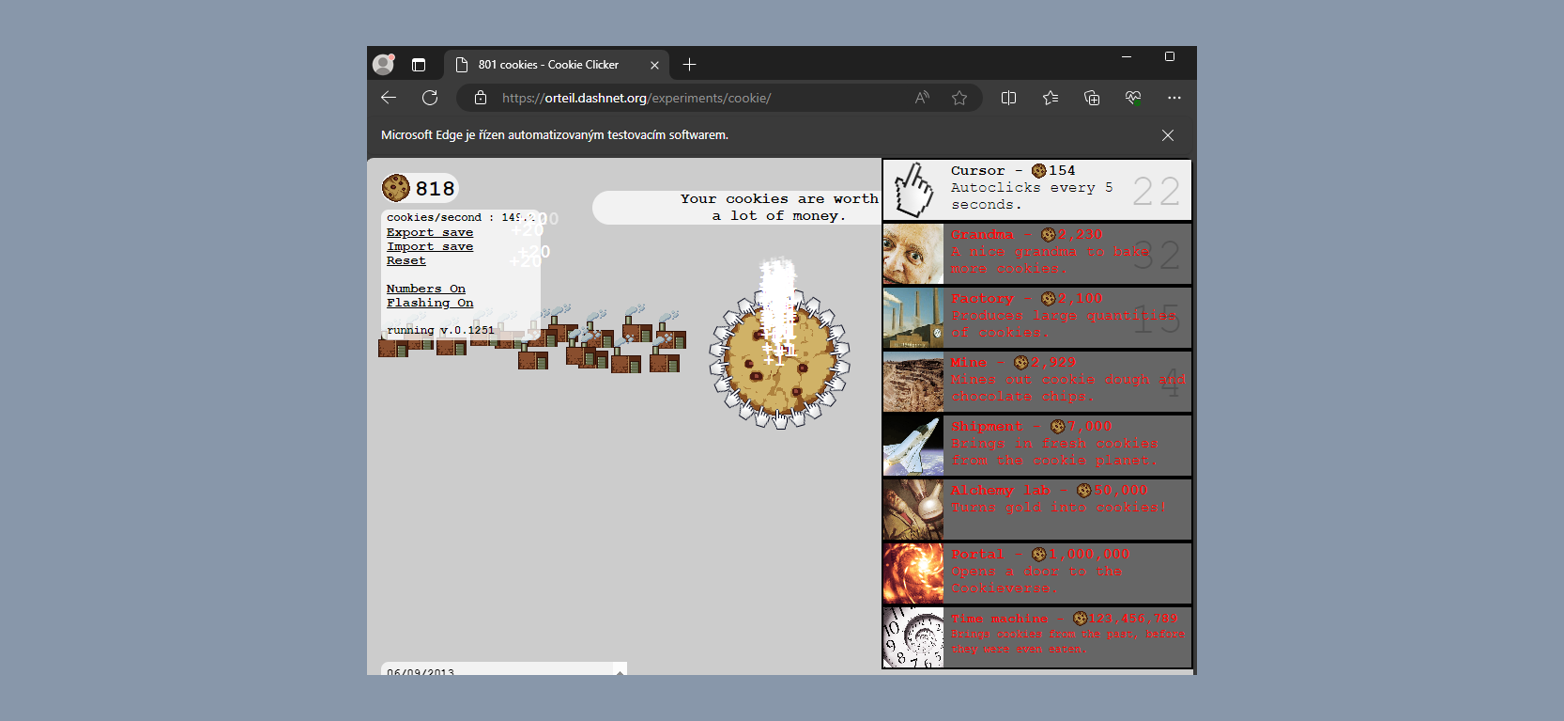The image size is (1564, 721).
Task: Add this page to favorites
Action: tap(959, 97)
